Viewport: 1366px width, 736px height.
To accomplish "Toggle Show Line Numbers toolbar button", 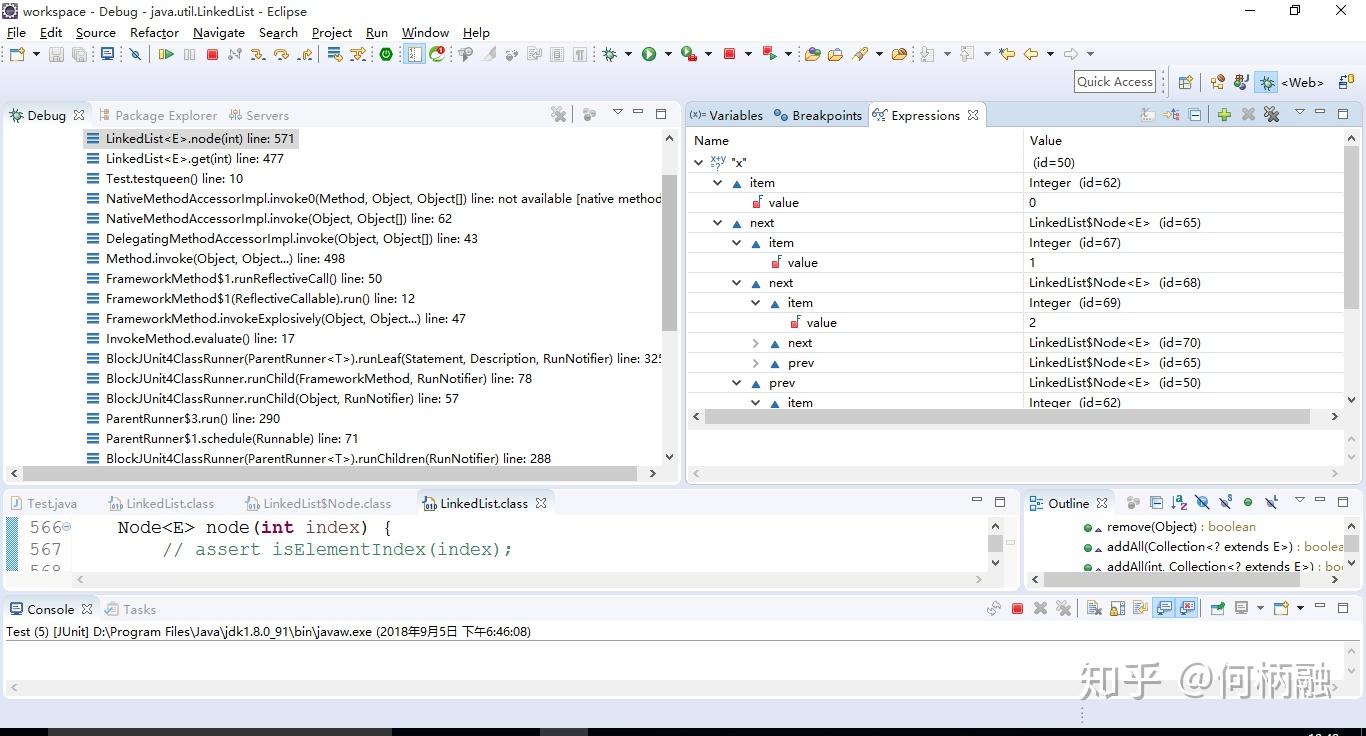I will click(x=414, y=54).
